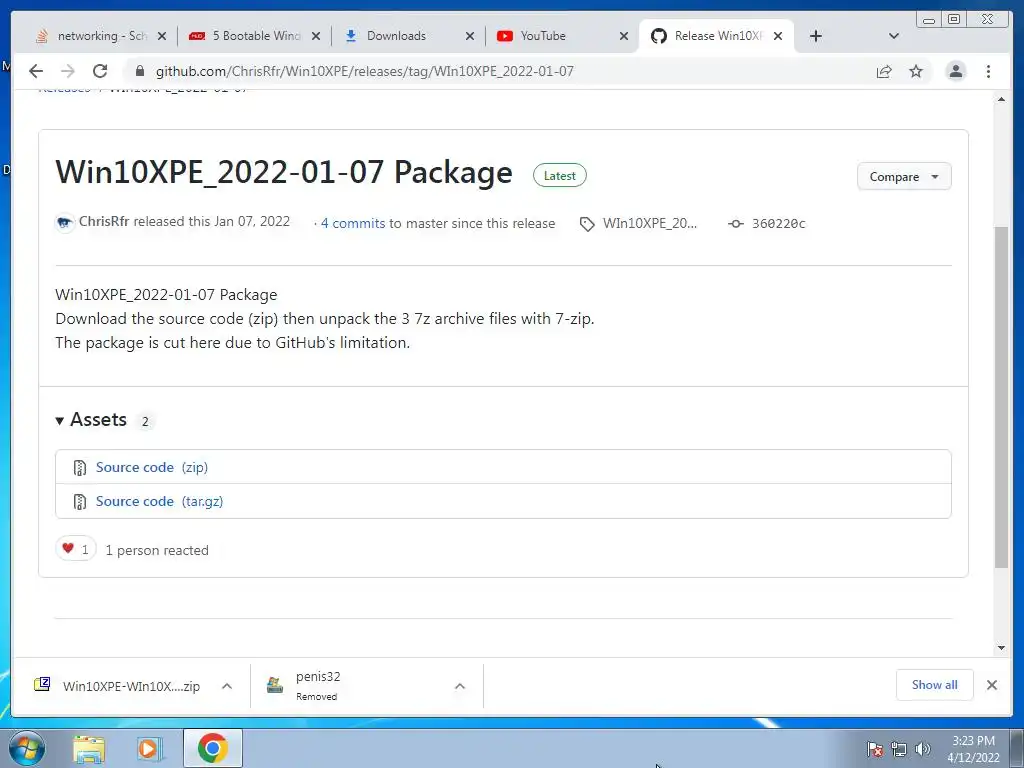Close the Downloads tab
The height and width of the screenshot is (768, 1024).
[x=470, y=36]
